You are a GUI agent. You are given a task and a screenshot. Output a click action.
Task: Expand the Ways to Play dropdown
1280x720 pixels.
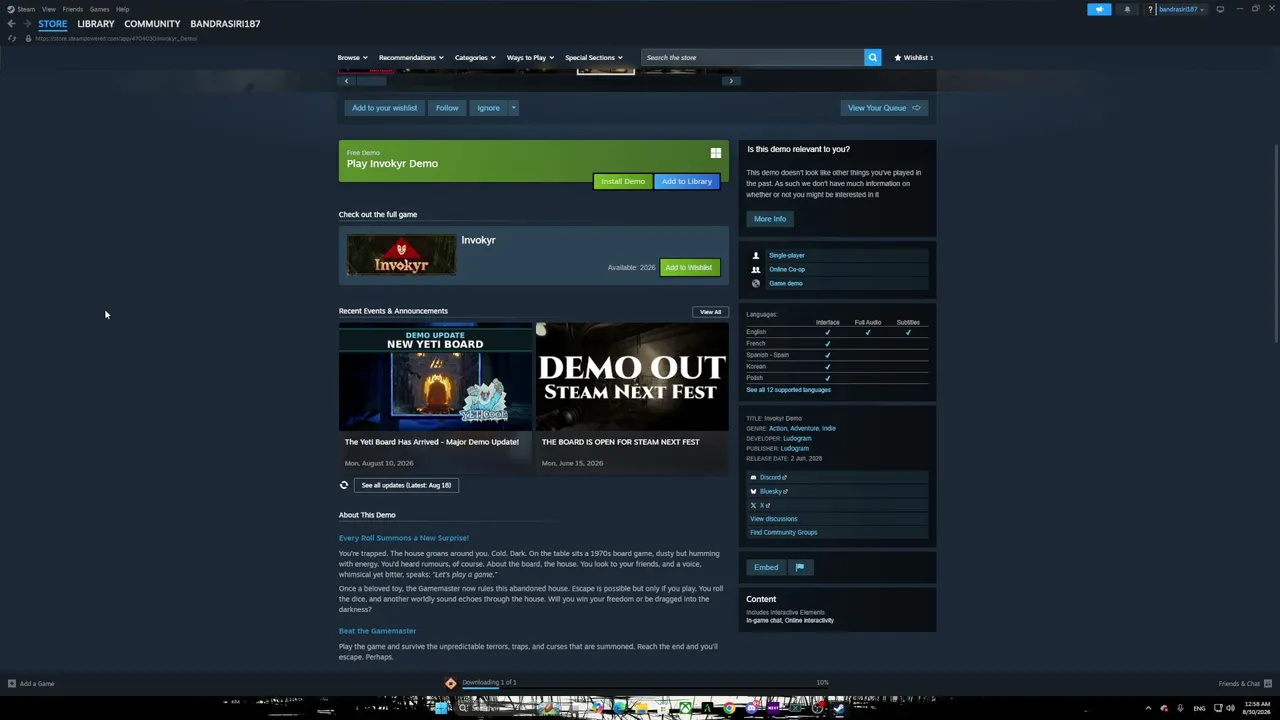tap(530, 58)
